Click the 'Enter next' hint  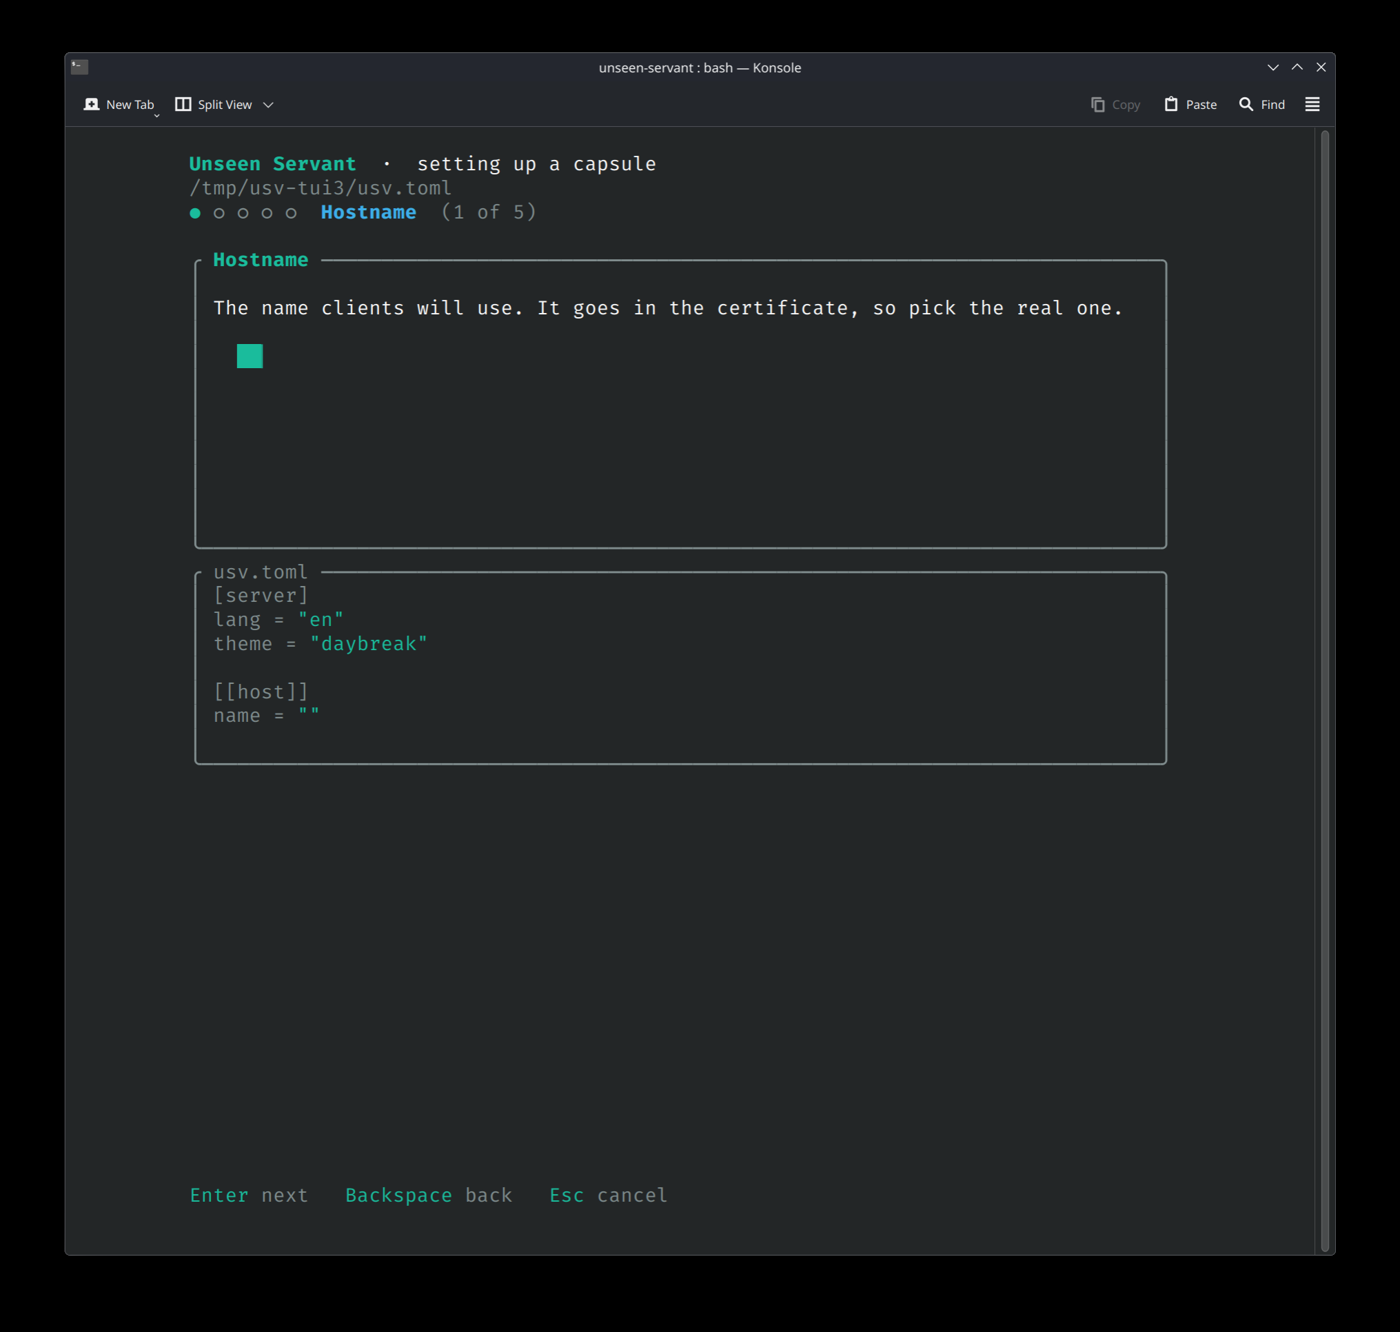click(x=249, y=1196)
